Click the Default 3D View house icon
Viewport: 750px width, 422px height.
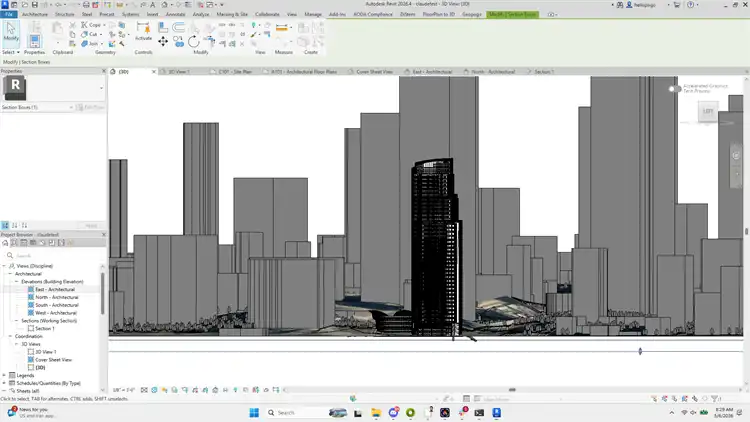[165, 5]
